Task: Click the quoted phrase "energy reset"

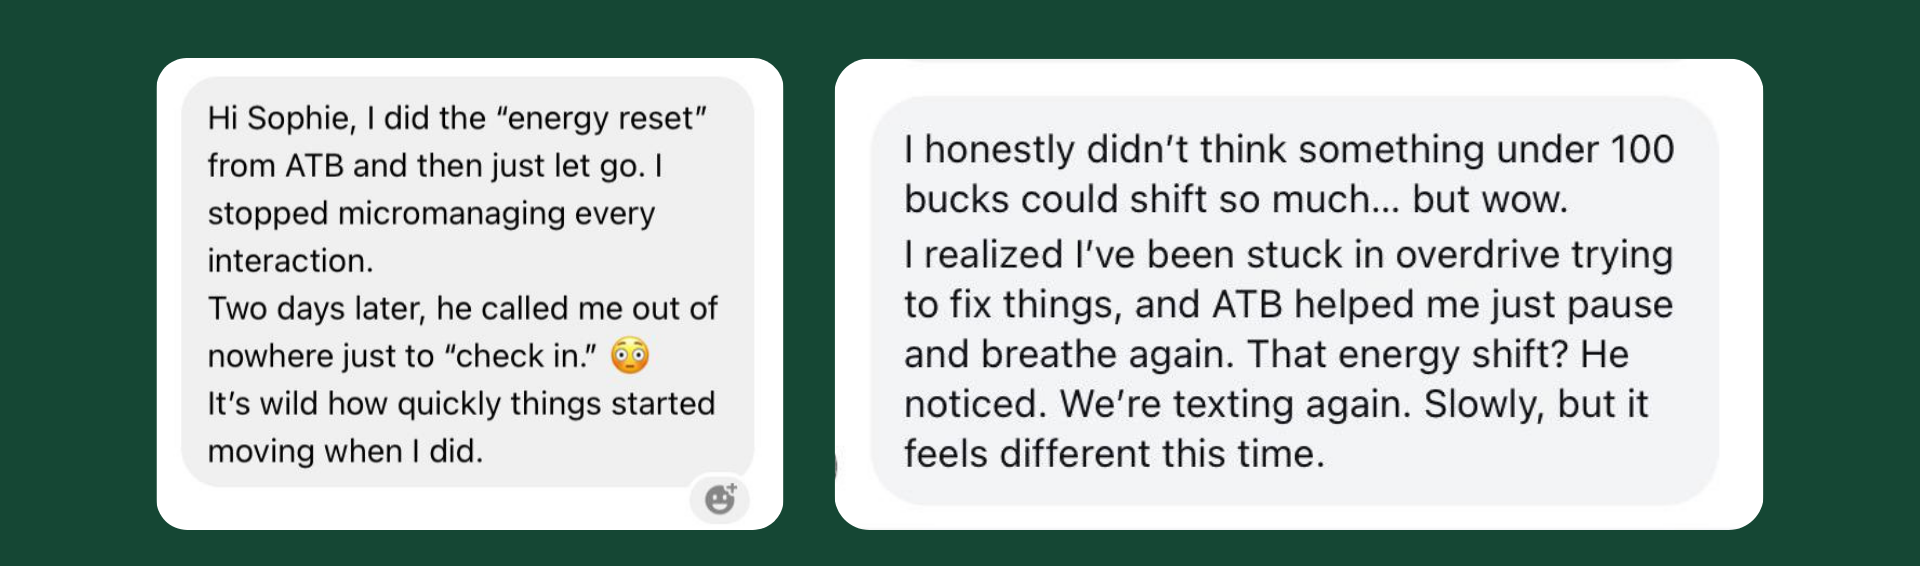Action: coord(607,119)
